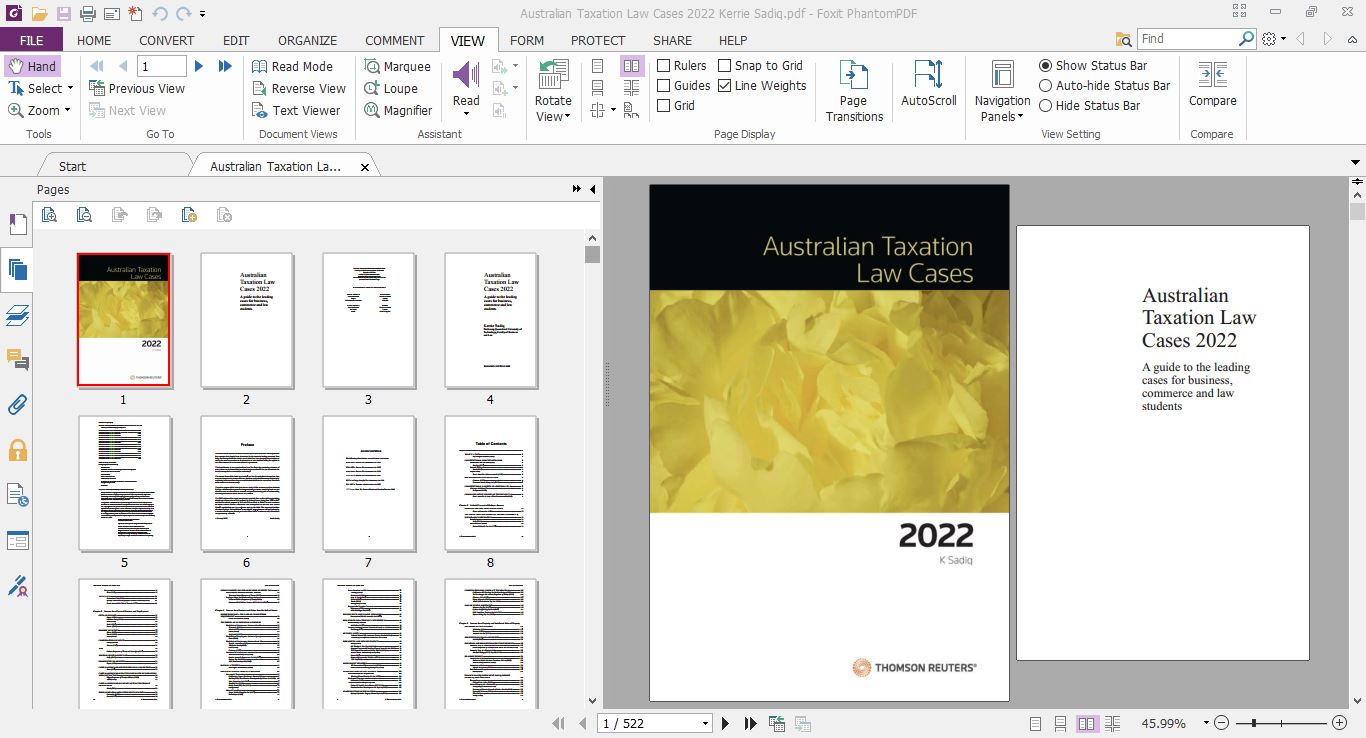Image resolution: width=1366 pixels, height=738 pixels.
Task: Open the page number dropdown in status bar
Action: (705, 723)
